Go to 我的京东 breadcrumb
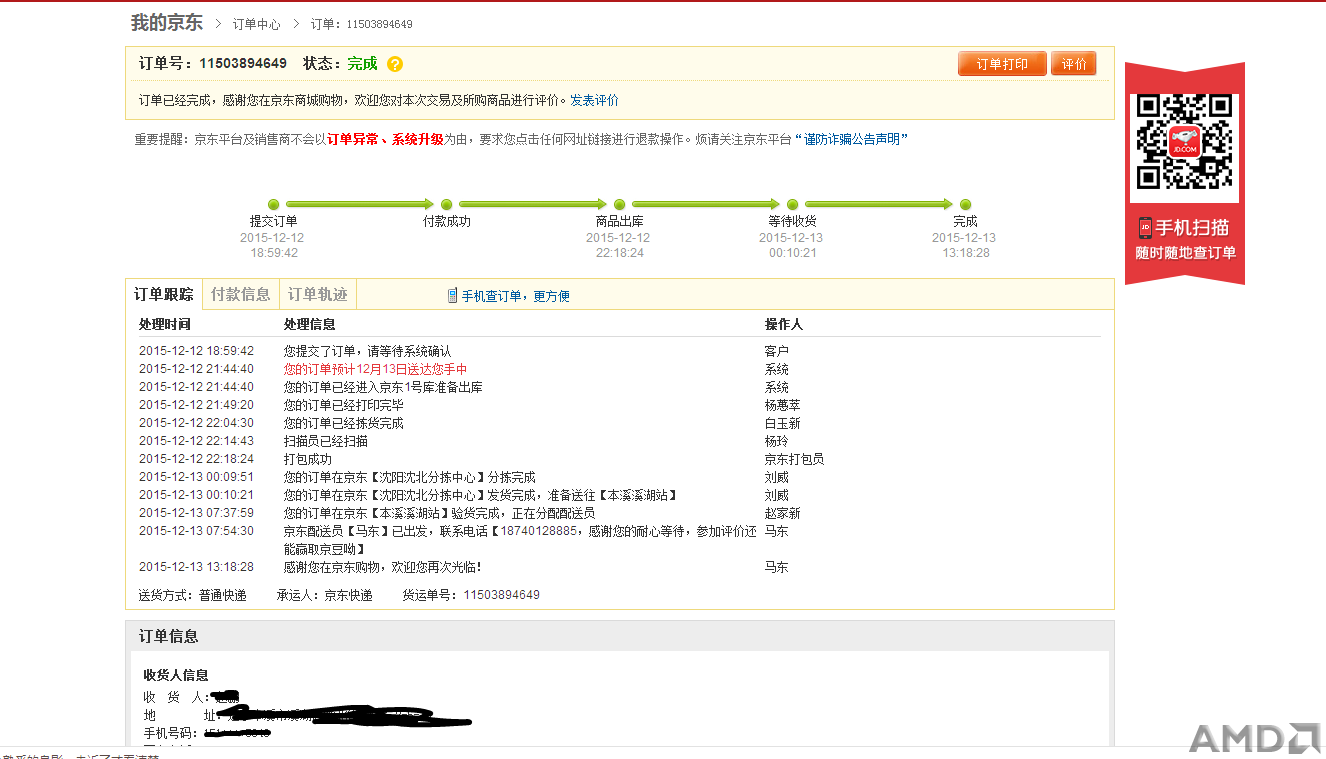1326x759 pixels. click(166, 23)
